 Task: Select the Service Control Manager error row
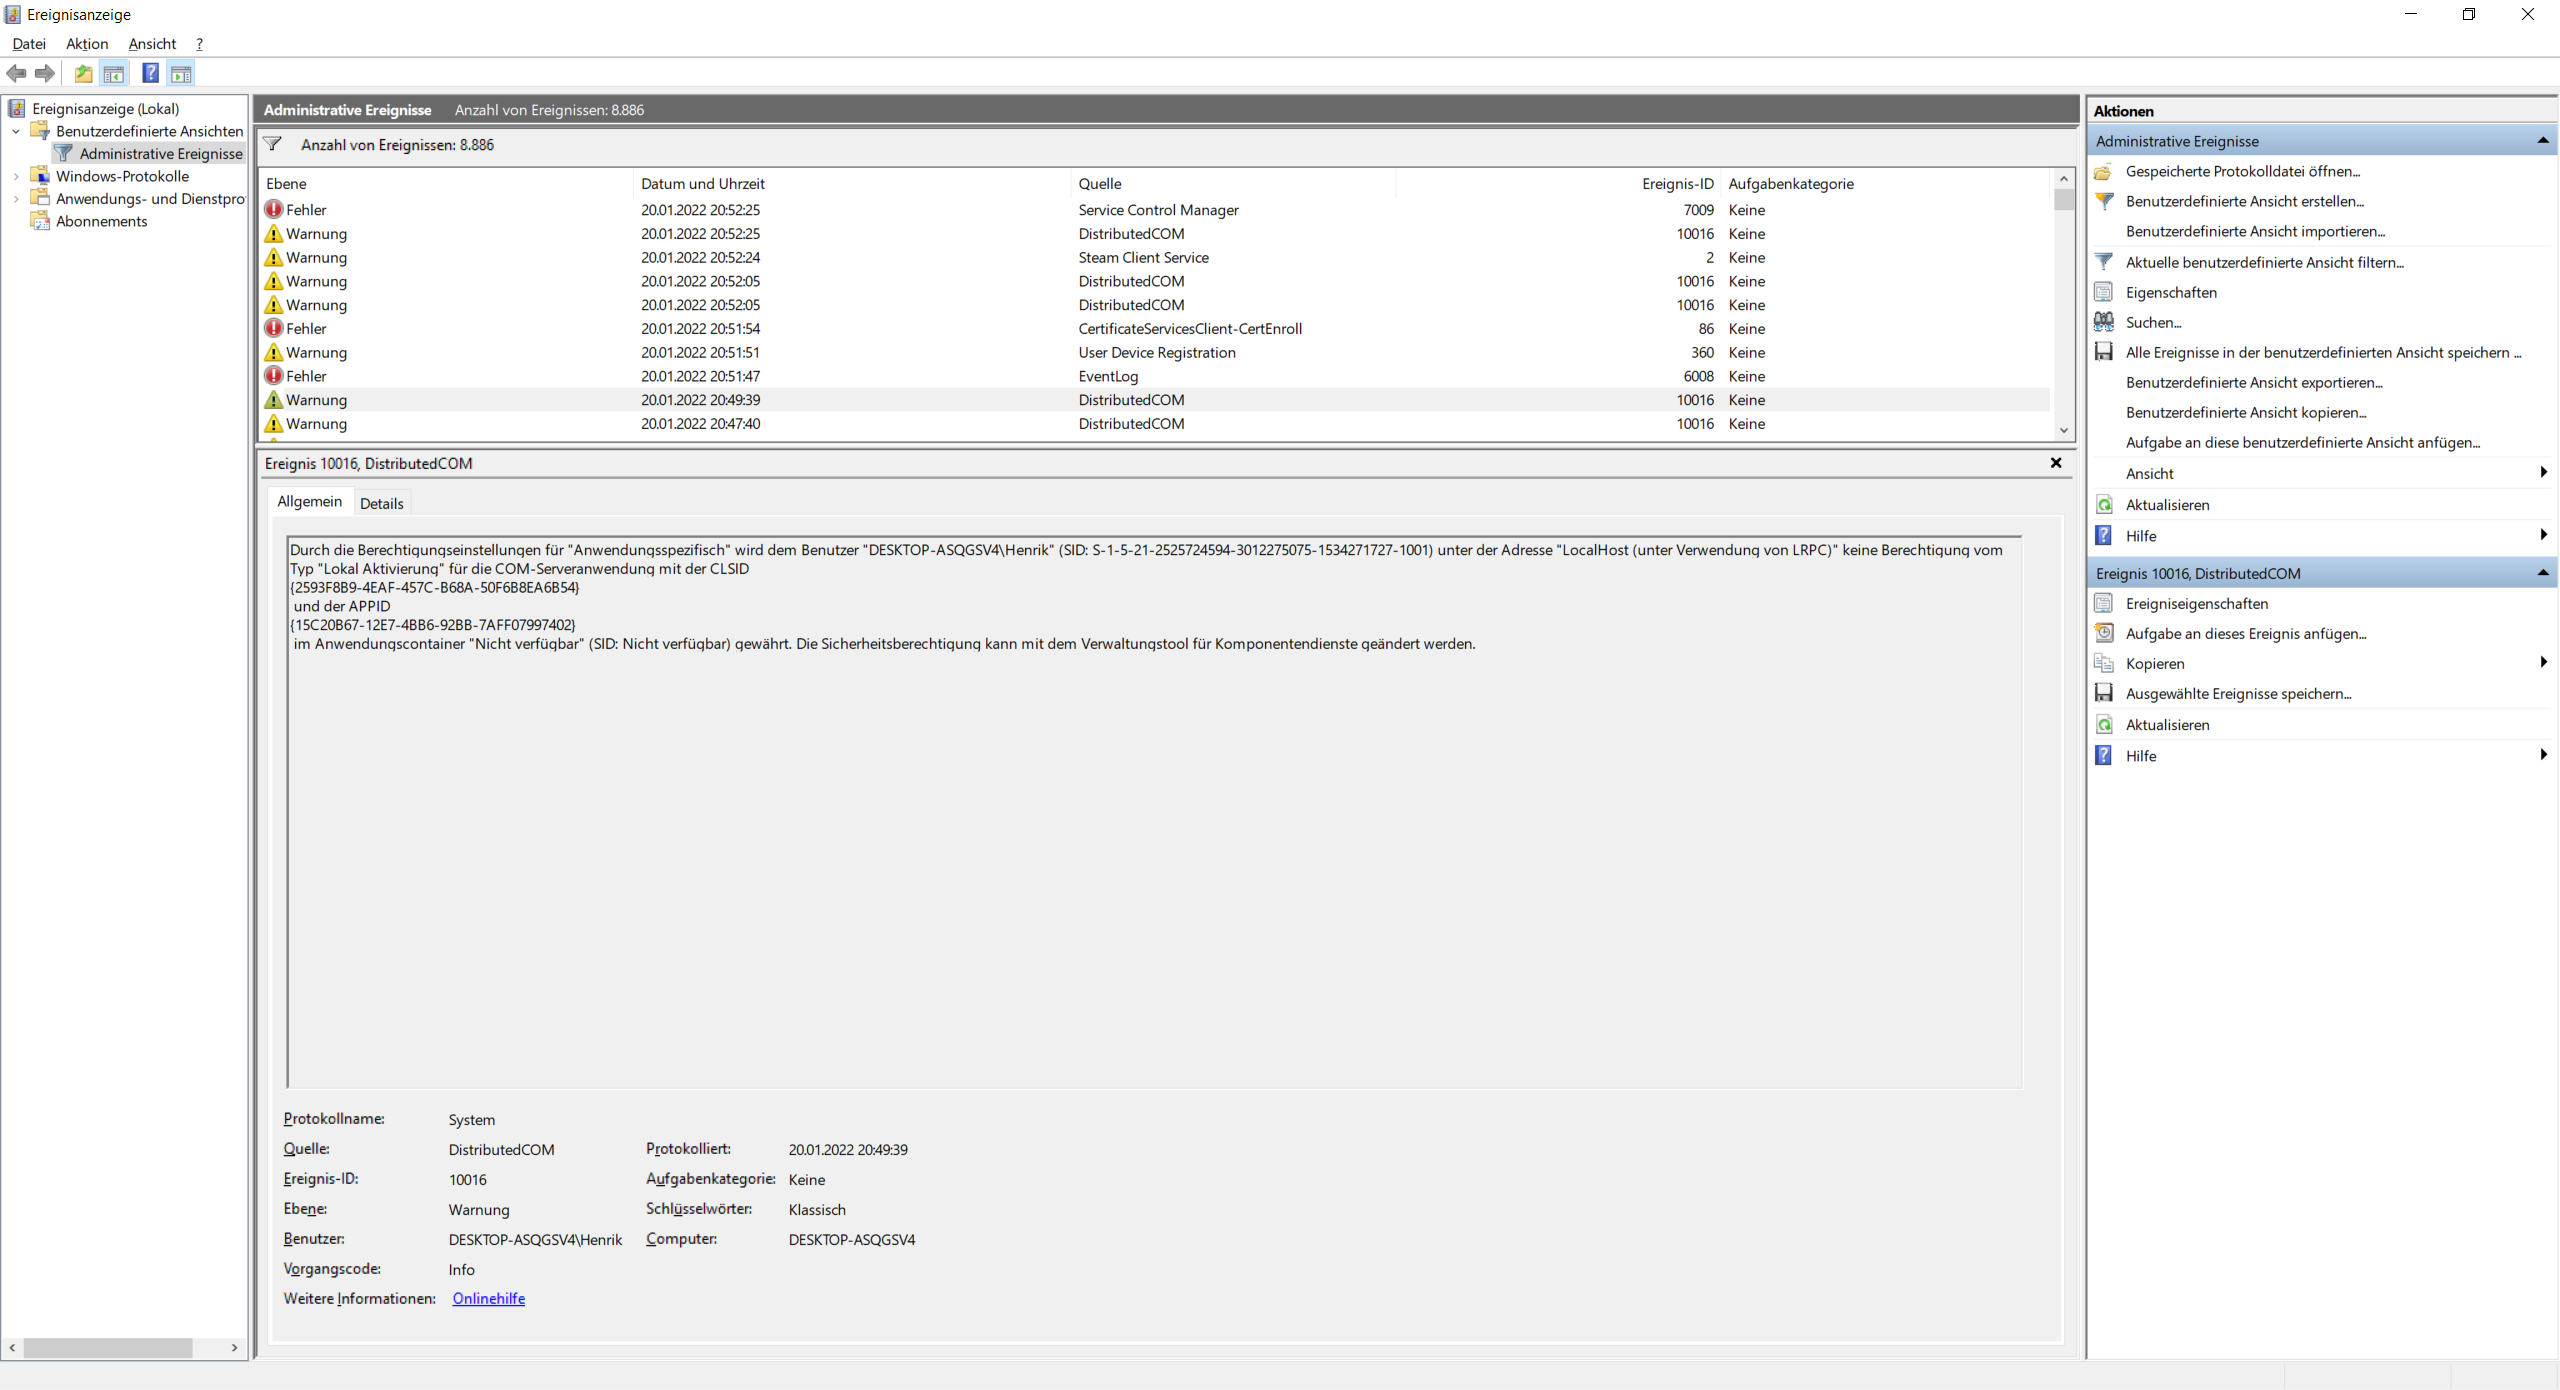pyautogui.click(x=1157, y=210)
